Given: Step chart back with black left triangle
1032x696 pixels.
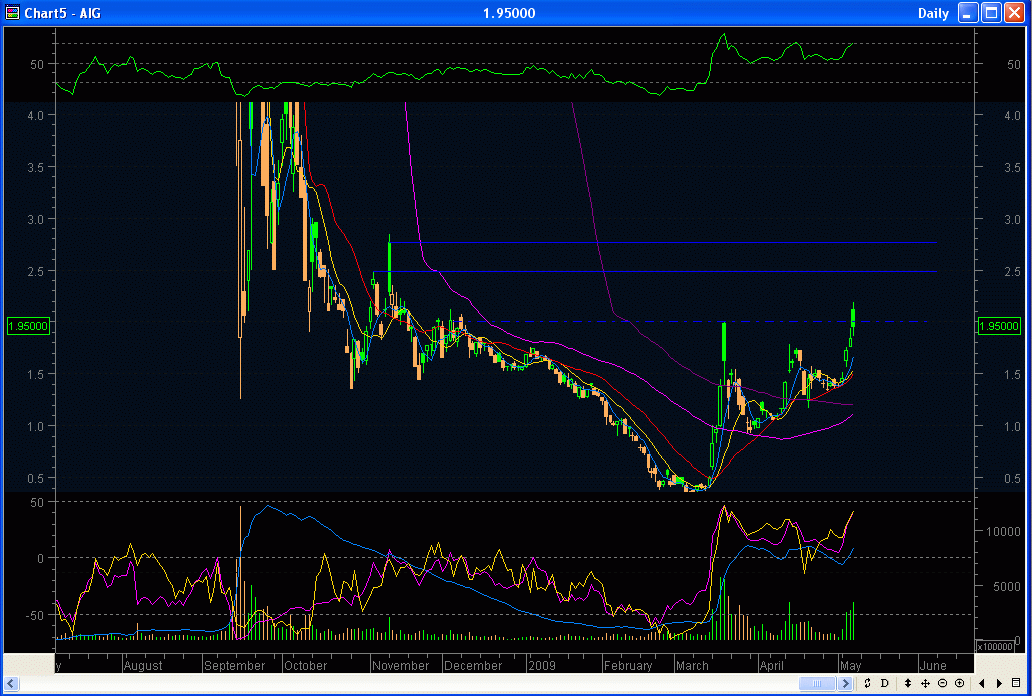Looking at the screenshot, I should click(x=983, y=683).
